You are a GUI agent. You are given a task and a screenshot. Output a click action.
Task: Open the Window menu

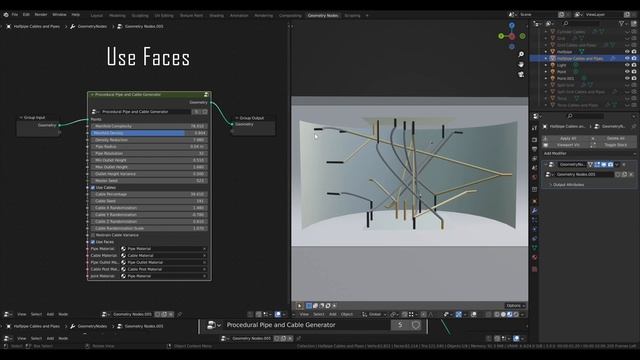59,15
